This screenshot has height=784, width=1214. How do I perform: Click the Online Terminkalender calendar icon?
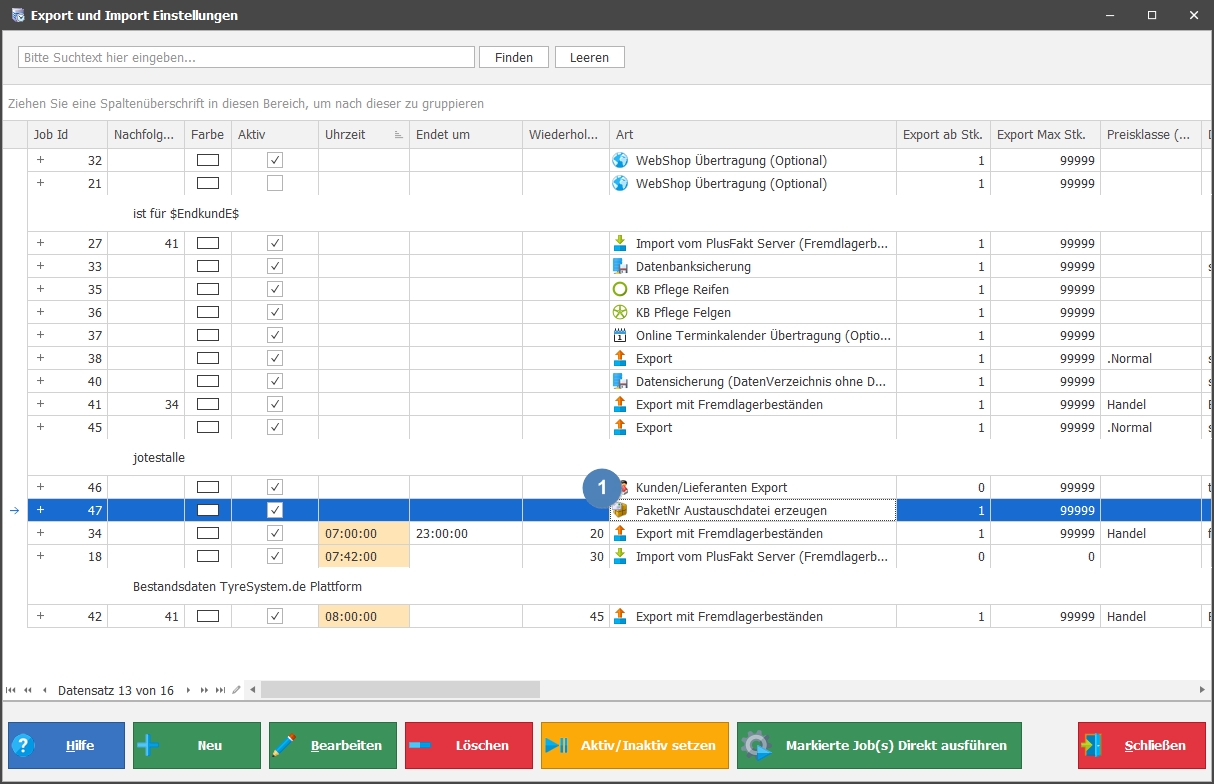click(x=620, y=335)
